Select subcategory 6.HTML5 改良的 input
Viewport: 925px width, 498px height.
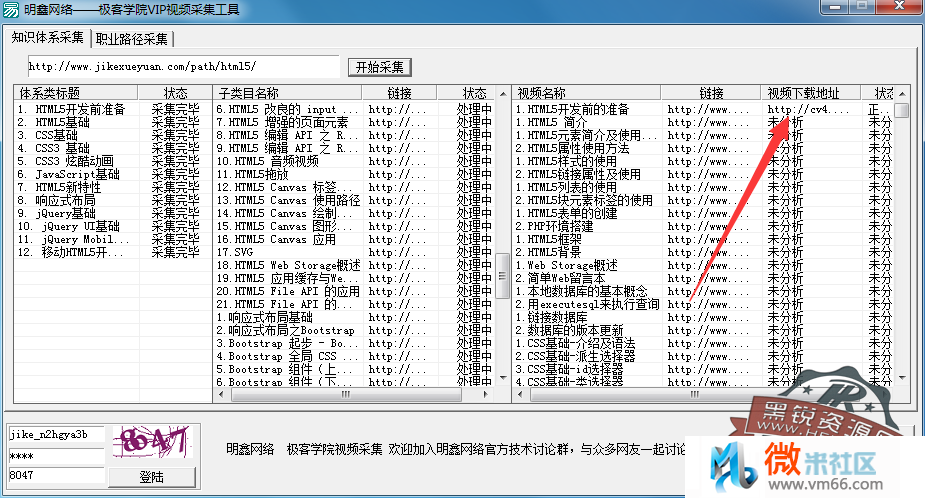click(x=287, y=109)
